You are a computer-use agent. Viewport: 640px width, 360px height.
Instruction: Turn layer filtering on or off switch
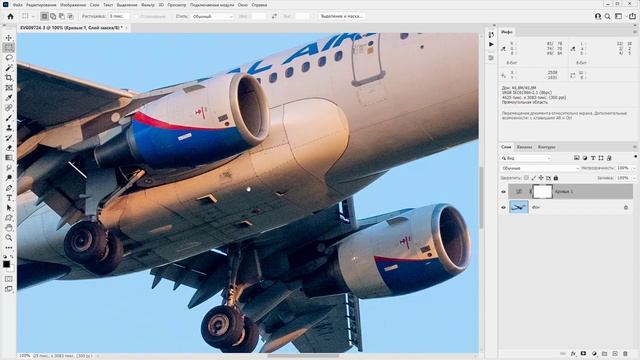[x=636, y=157]
